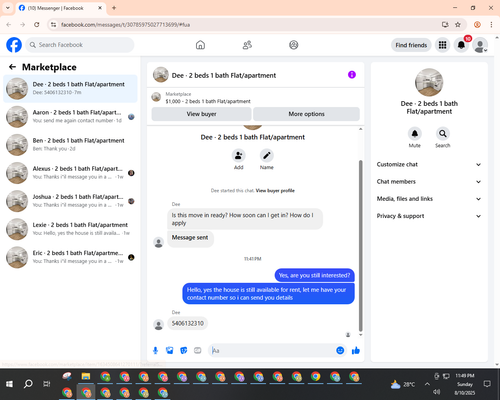500x400 pixels.
Task: Open Ben 2 beds conversation
Action: click(70, 145)
